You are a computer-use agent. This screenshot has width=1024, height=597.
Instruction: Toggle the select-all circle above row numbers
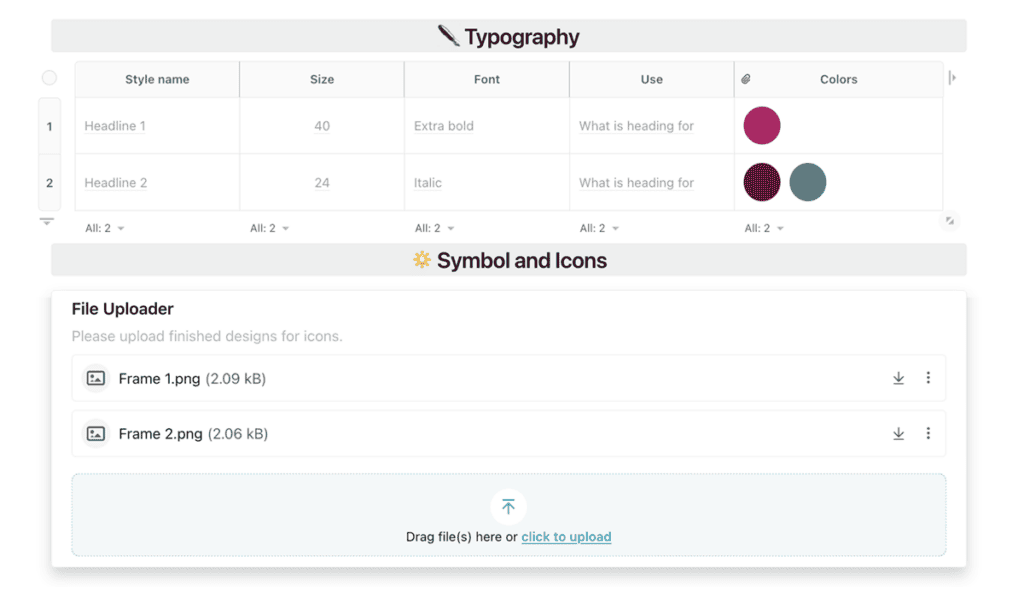pos(49,78)
